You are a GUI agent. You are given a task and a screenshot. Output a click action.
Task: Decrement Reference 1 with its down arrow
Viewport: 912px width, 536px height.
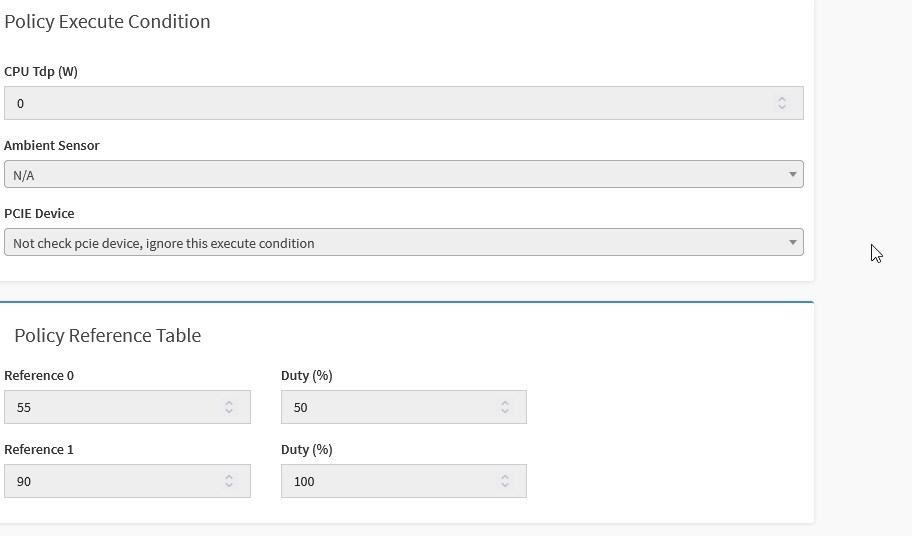229,485
